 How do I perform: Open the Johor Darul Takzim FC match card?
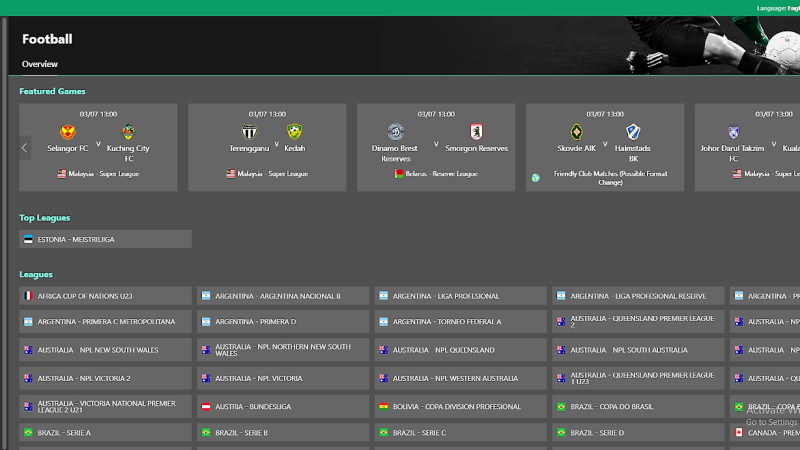(747, 147)
